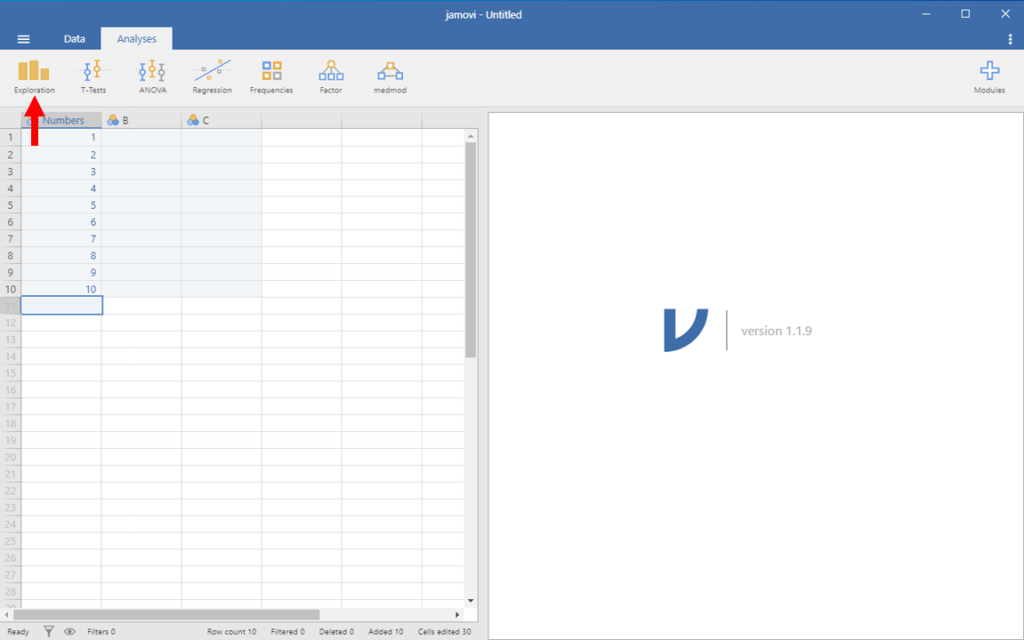Viewport: 1024px width, 640px height.
Task: Click the filter funnel in status bar
Action: (47, 631)
